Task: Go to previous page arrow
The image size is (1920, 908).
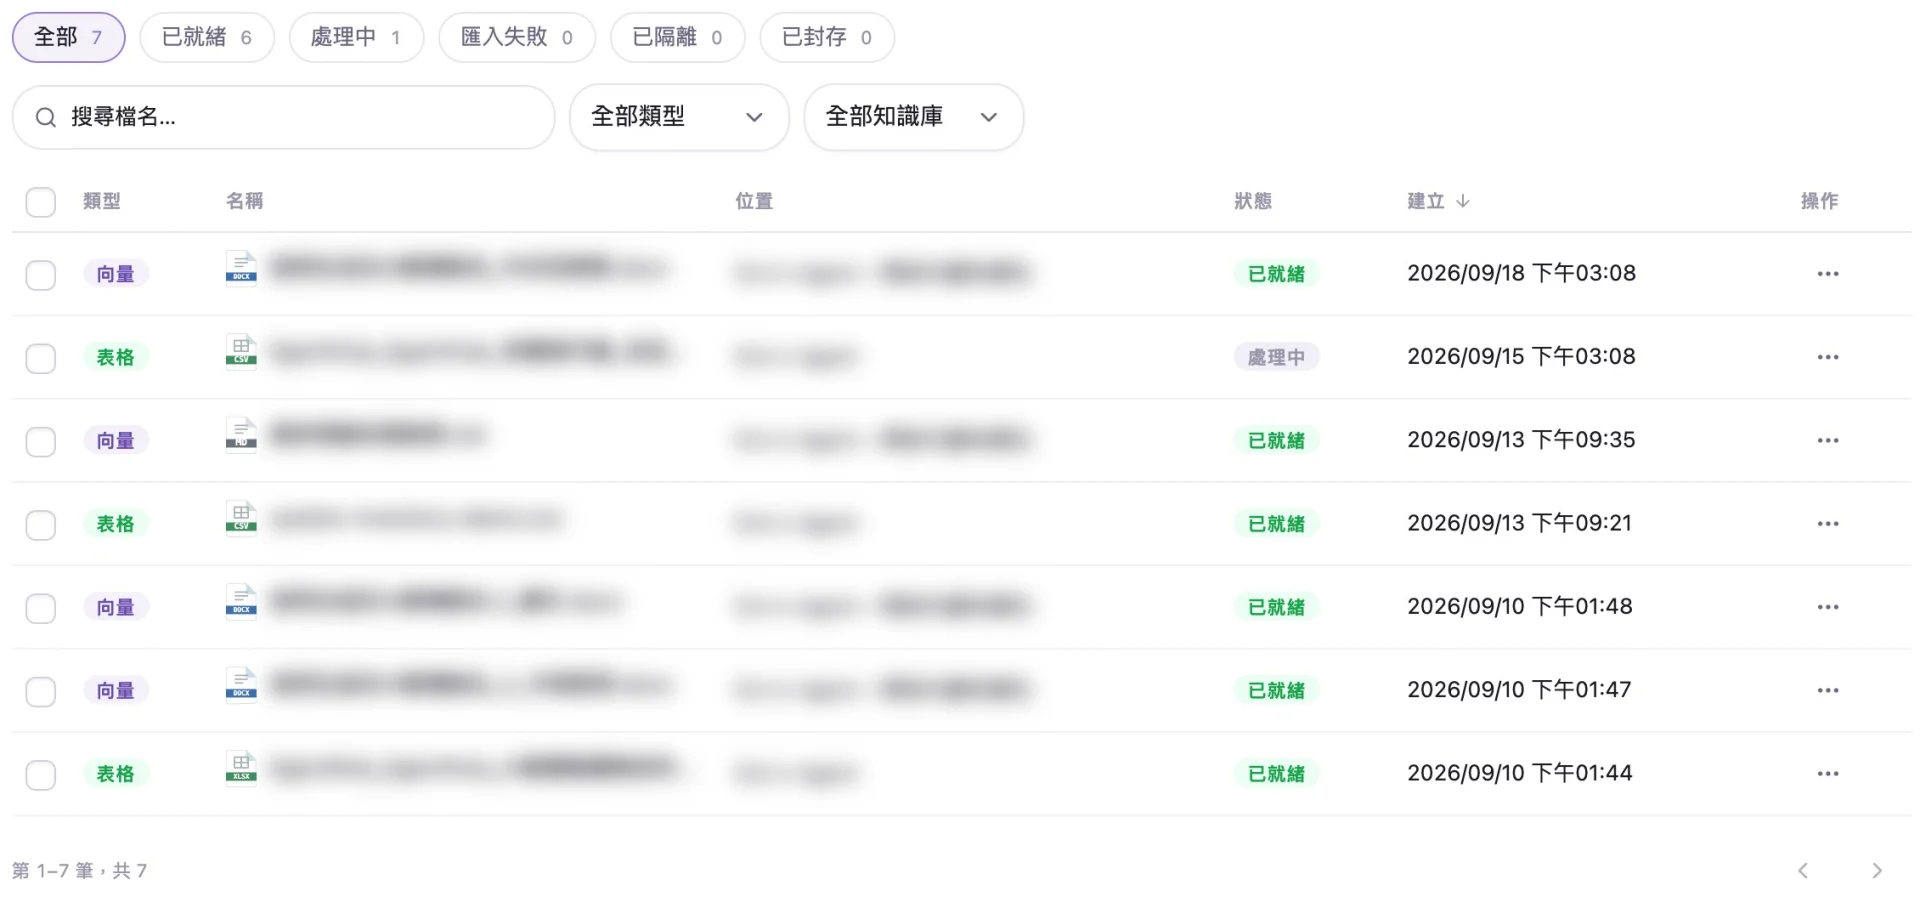Action: (1803, 871)
